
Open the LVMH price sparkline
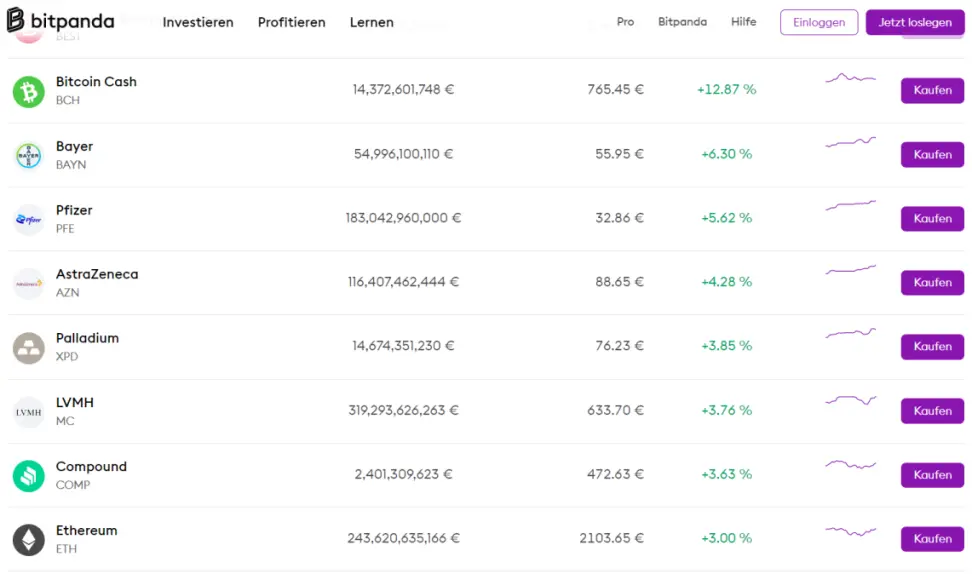pyautogui.click(x=850, y=400)
